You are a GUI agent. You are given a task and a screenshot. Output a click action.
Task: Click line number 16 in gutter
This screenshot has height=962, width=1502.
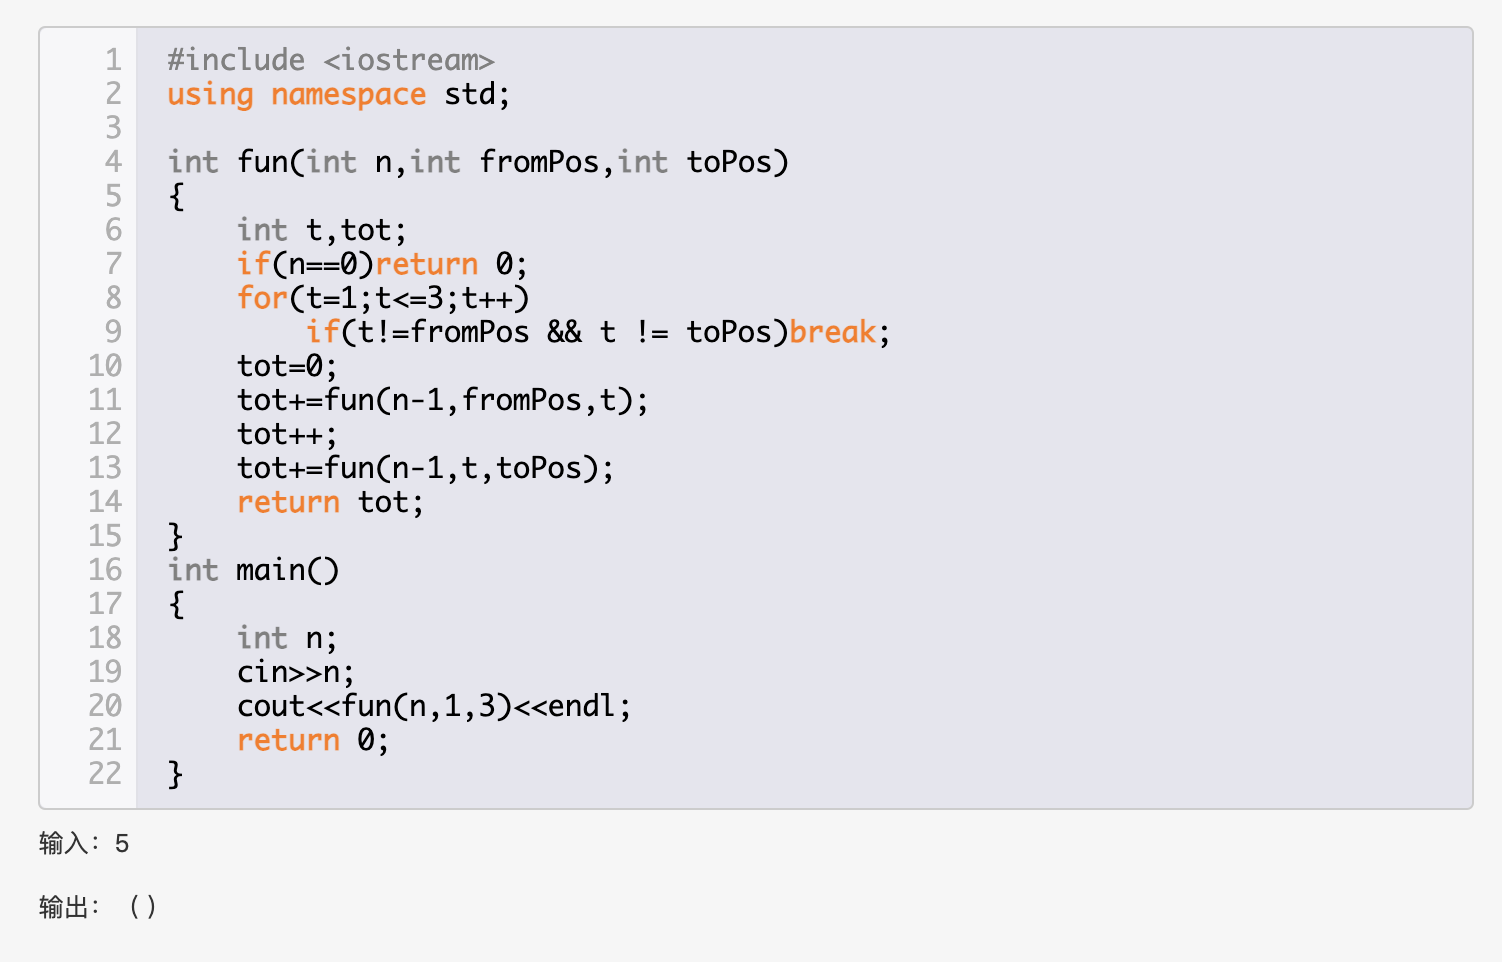pos(105,570)
